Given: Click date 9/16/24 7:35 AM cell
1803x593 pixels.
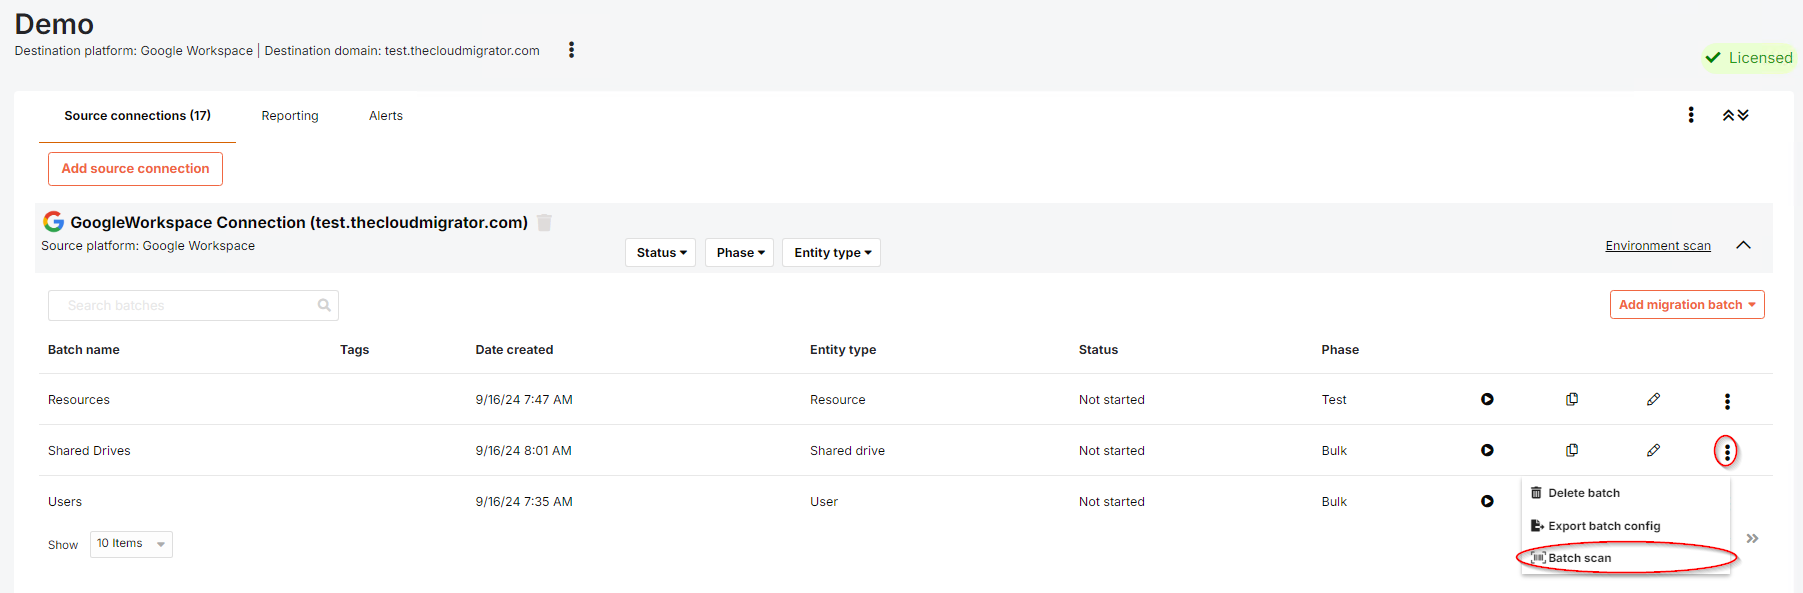Looking at the screenshot, I should click(x=524, y=502).
